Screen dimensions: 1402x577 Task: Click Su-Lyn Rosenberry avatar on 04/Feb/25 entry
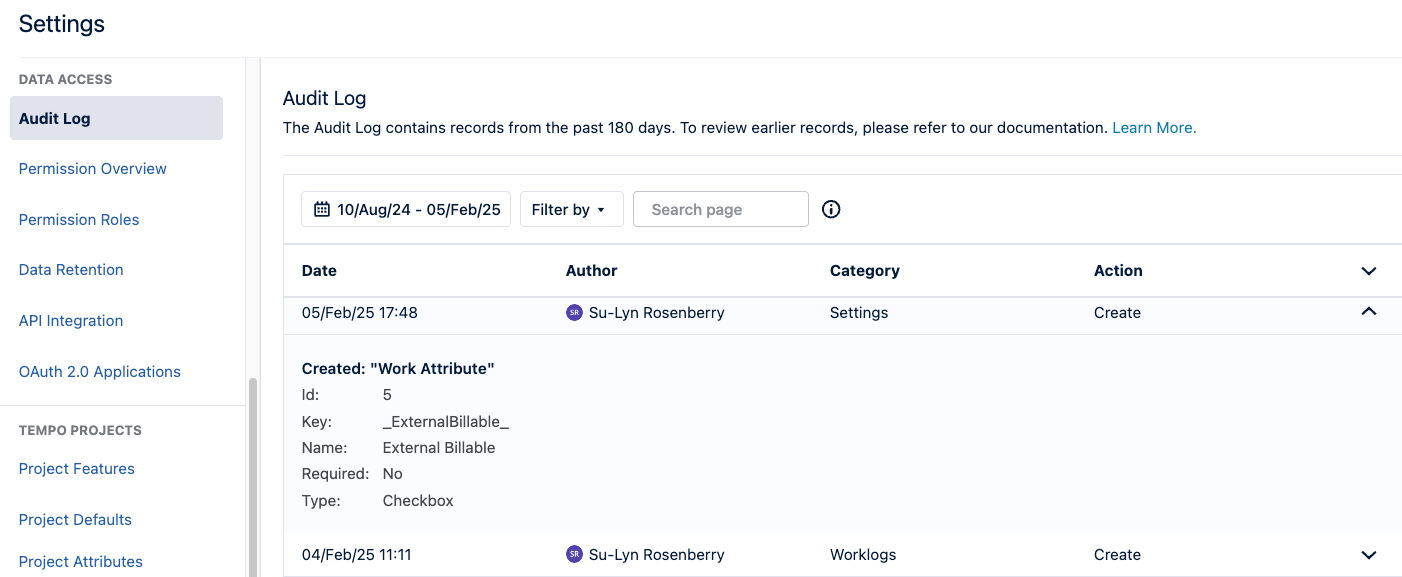click(574, 555)
